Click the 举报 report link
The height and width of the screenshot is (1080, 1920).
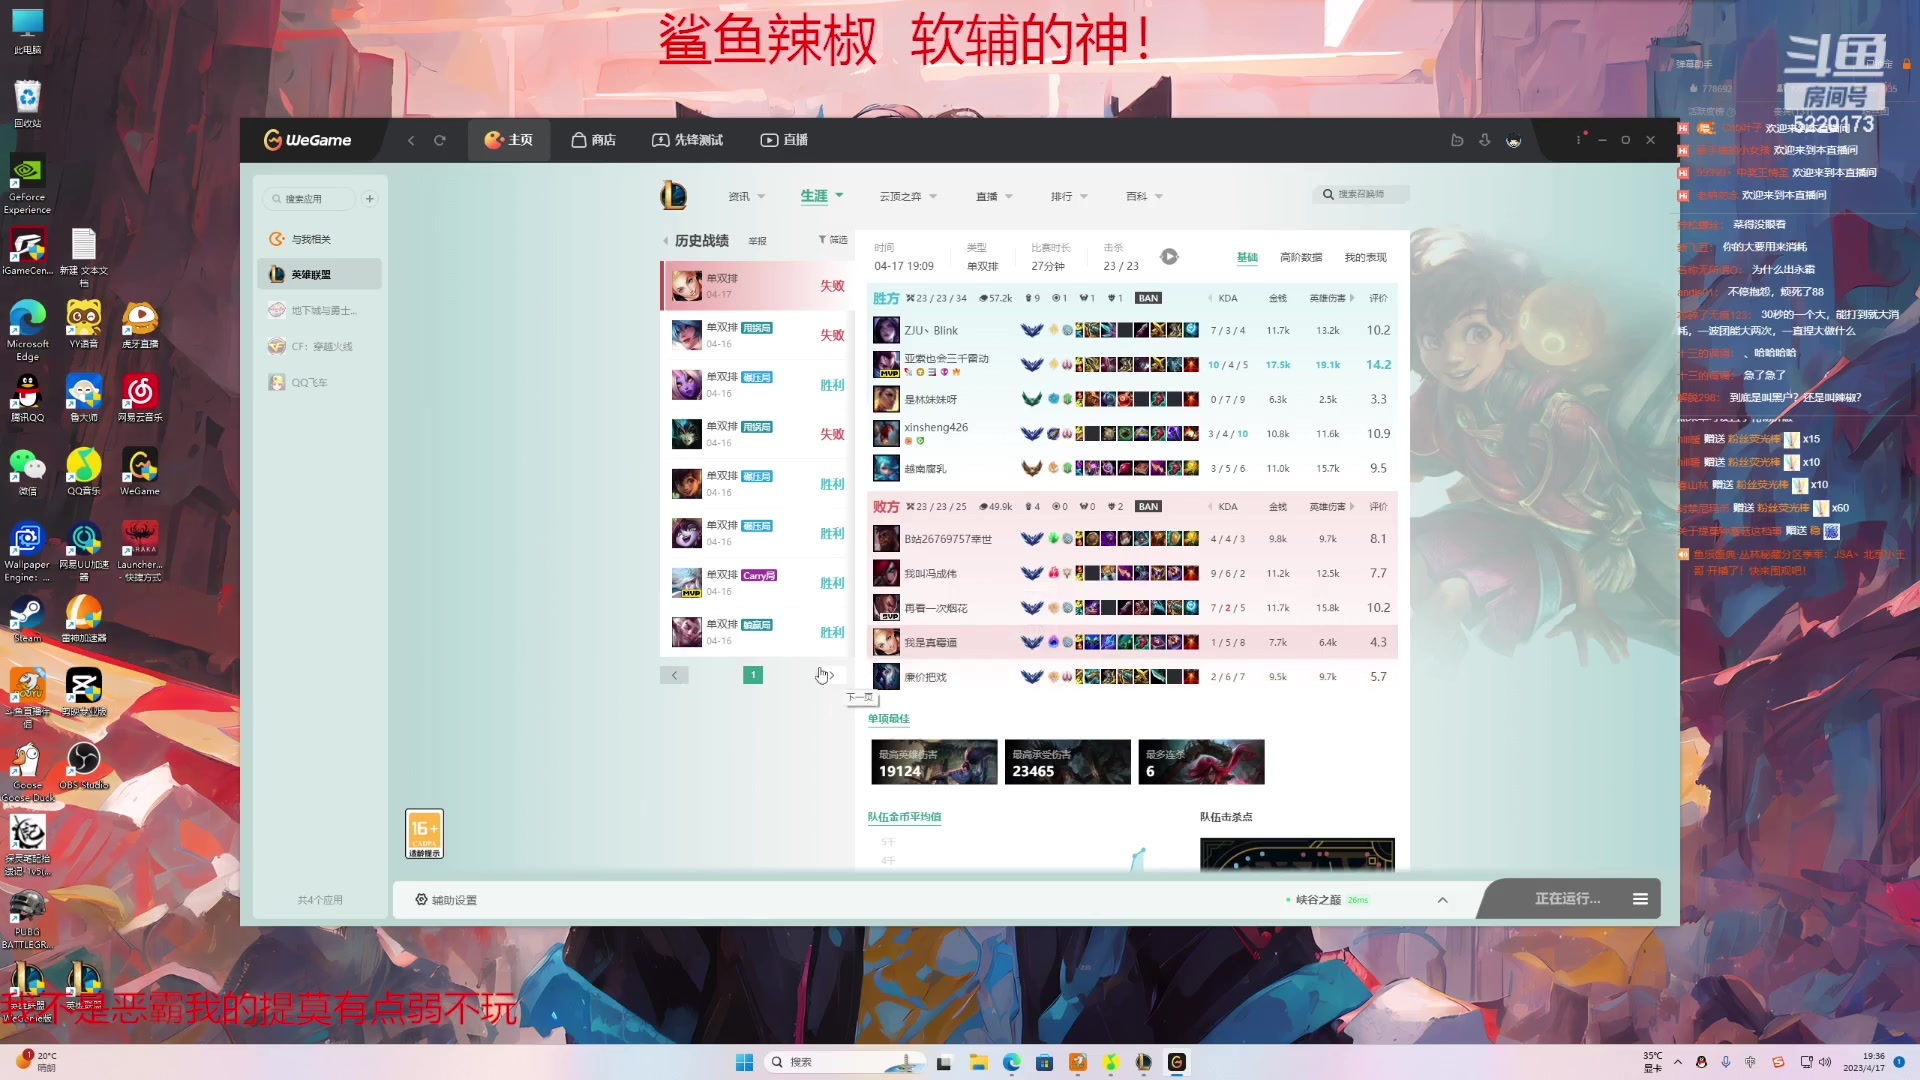coord(757,240)
